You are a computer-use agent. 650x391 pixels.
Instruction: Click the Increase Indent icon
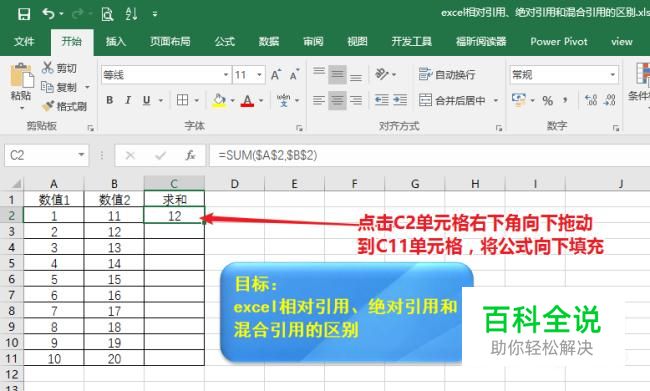click(400, 100)
